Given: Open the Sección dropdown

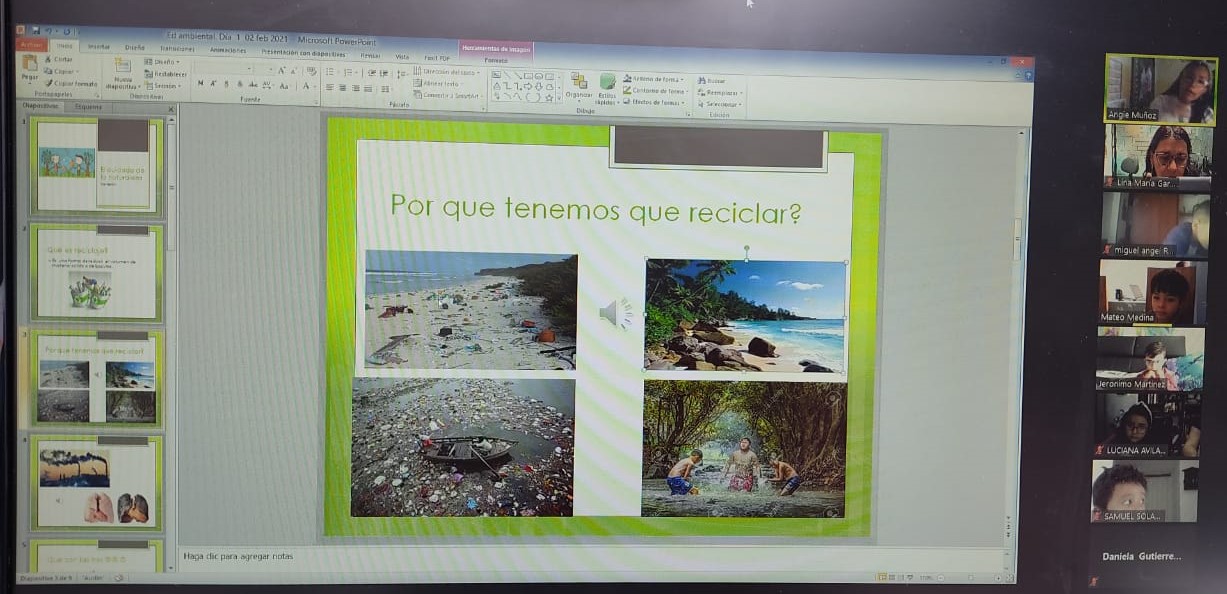Looking at the screenshot, I should pos(165,86).
